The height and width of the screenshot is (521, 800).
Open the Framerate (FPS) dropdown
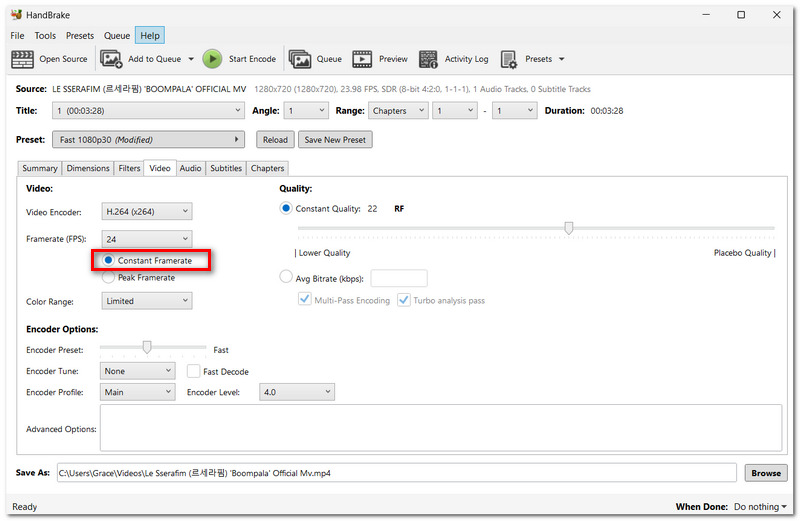pyautogui.click(x=147, y=239)
